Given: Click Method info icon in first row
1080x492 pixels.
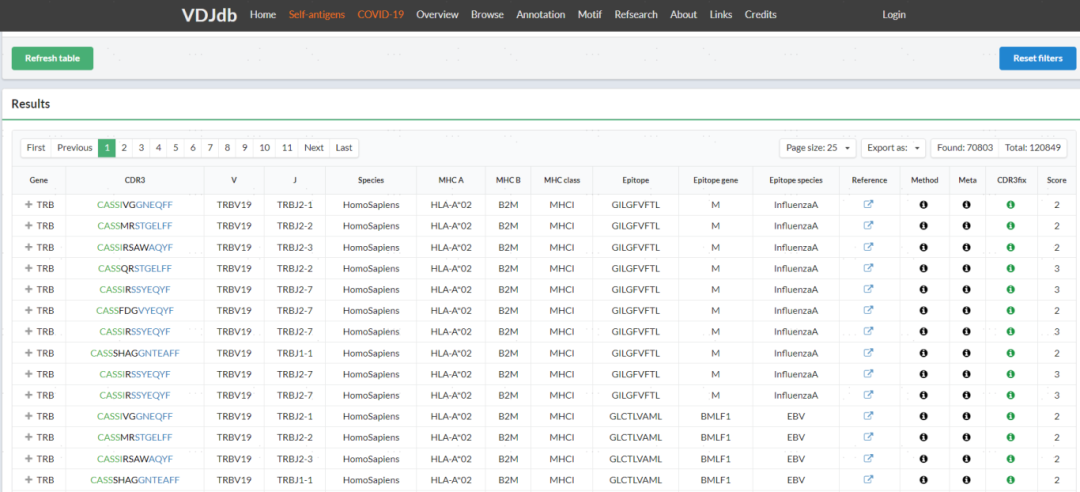Looking at the screenshot, I should 924,204.
